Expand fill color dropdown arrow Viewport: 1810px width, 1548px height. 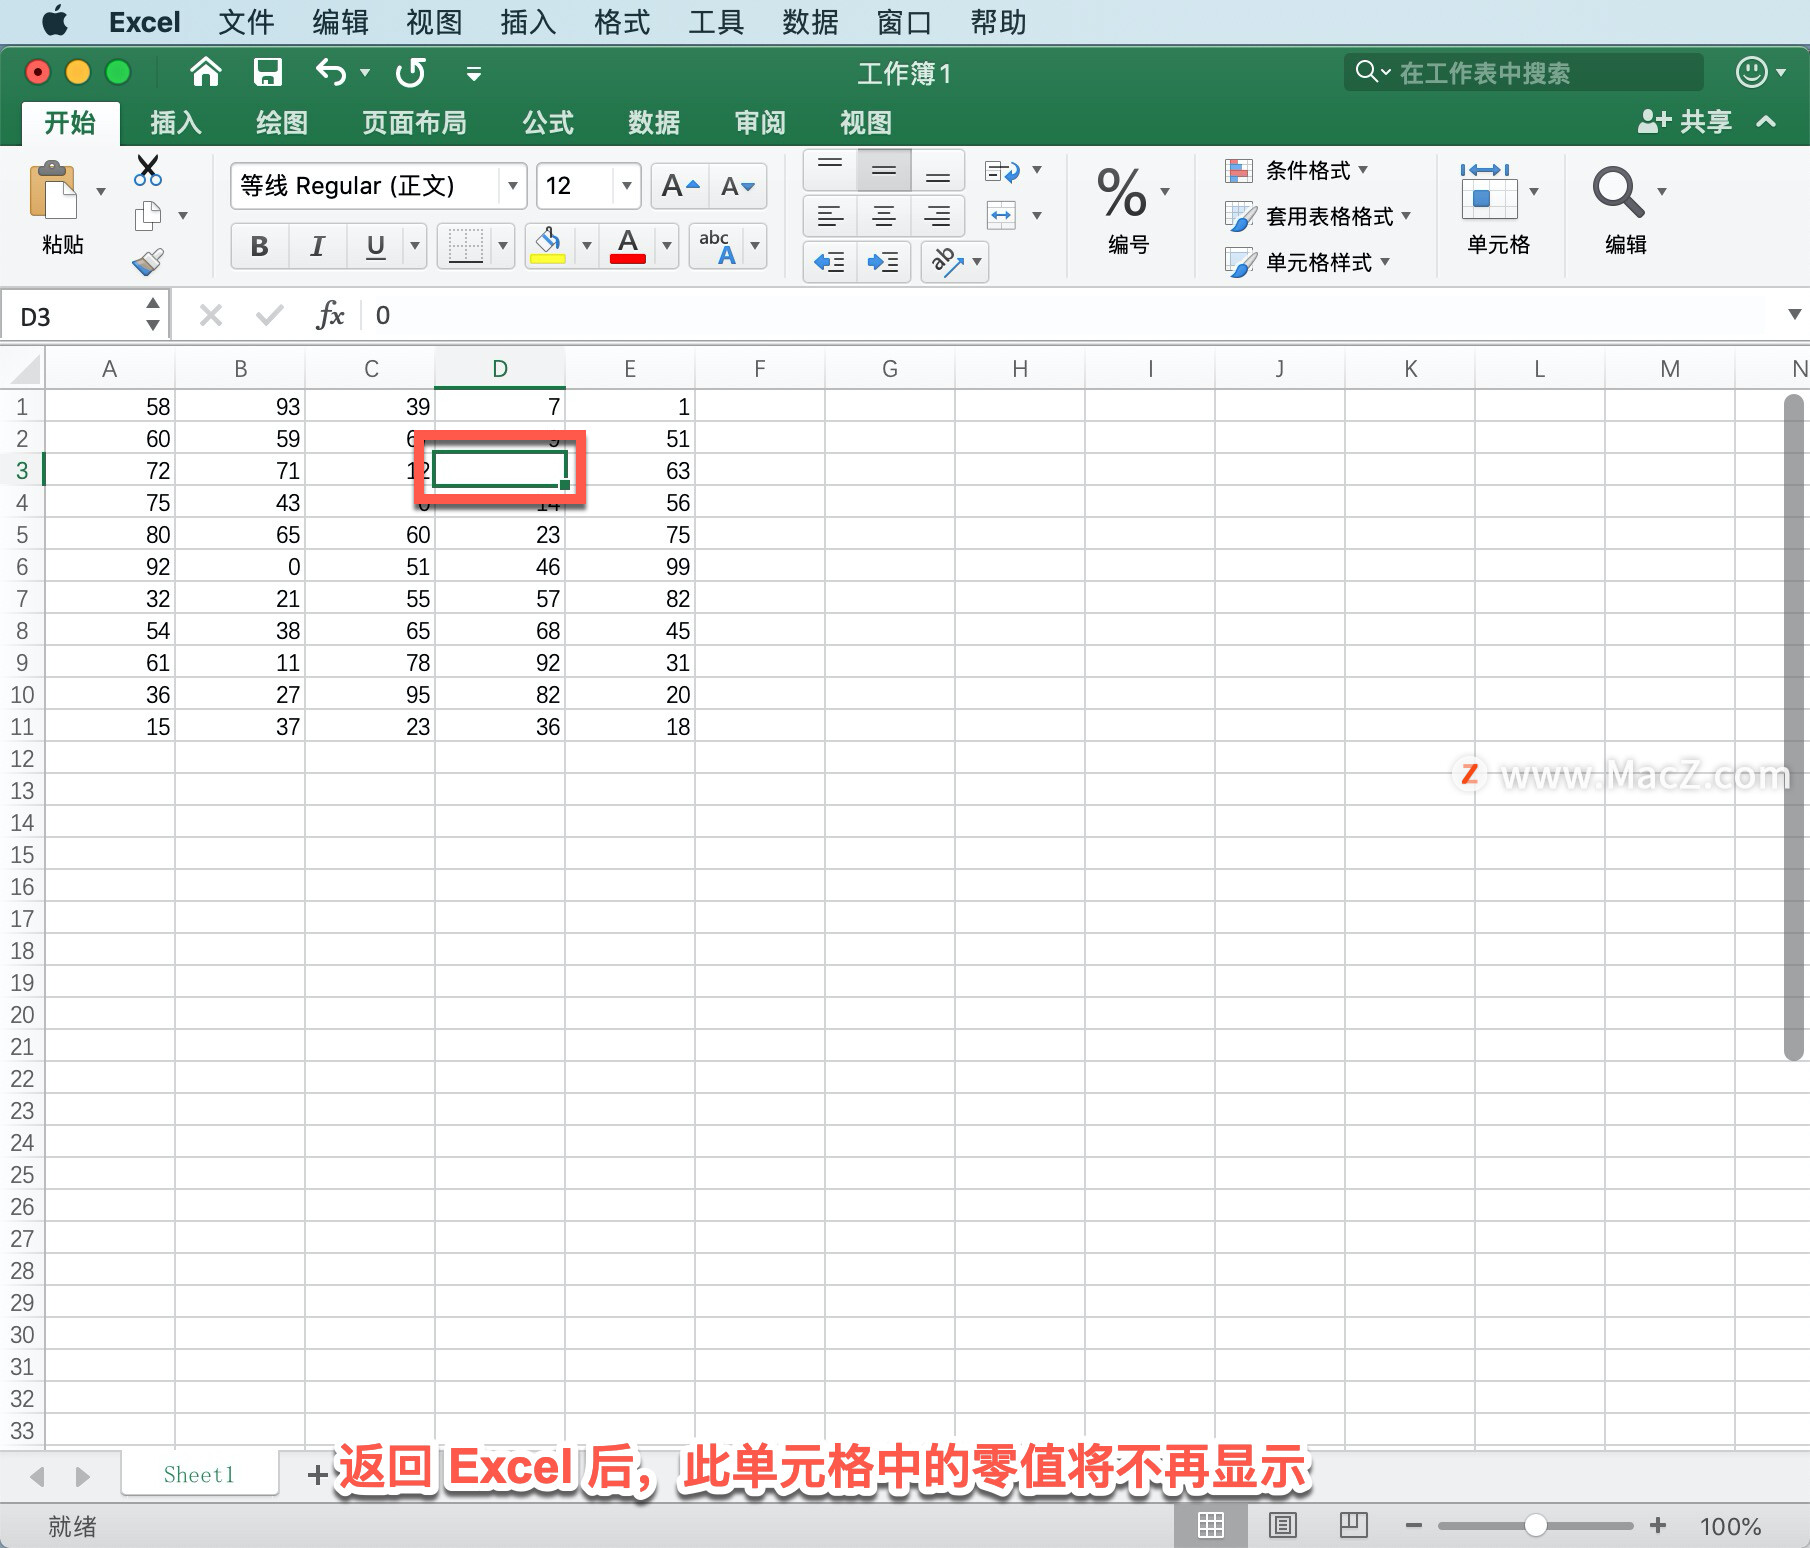(x=587, y=246)
